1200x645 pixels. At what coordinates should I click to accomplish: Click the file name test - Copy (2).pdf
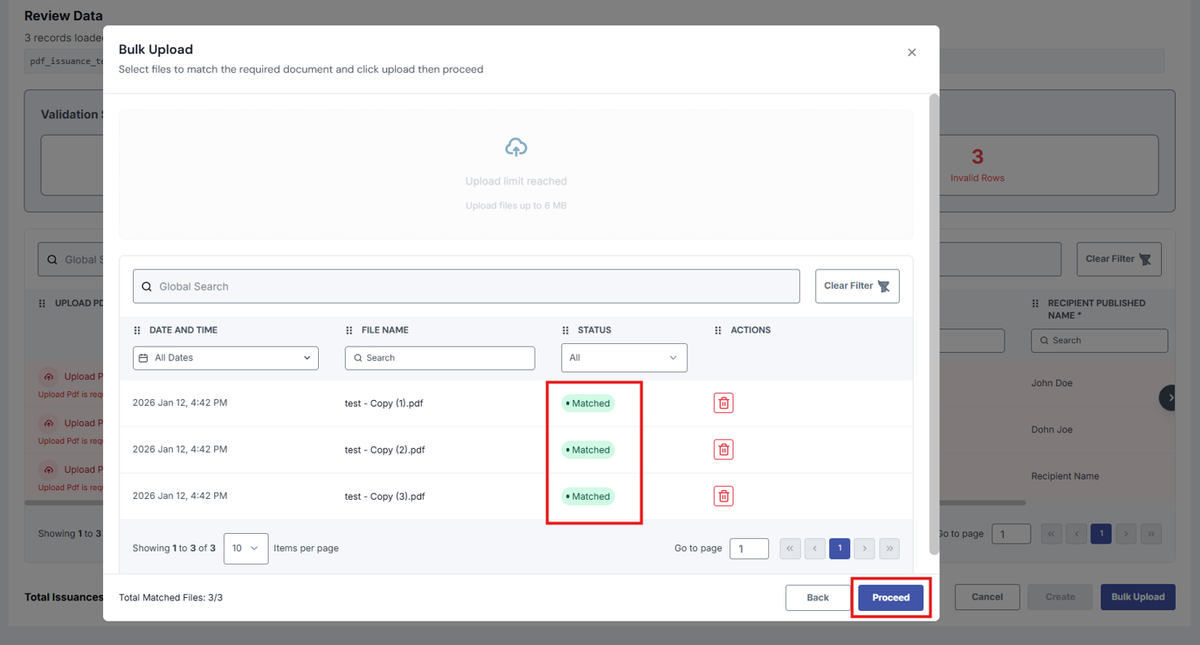click(x=385, y=450)
